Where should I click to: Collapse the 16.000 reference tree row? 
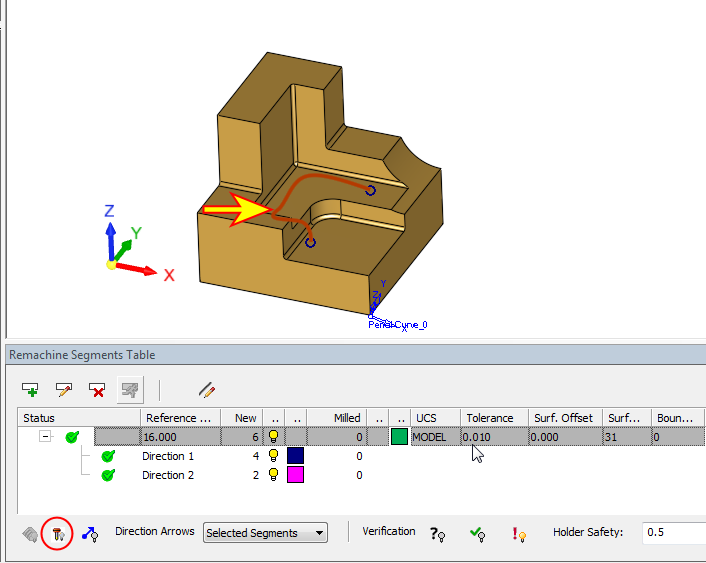coord(46,437)
